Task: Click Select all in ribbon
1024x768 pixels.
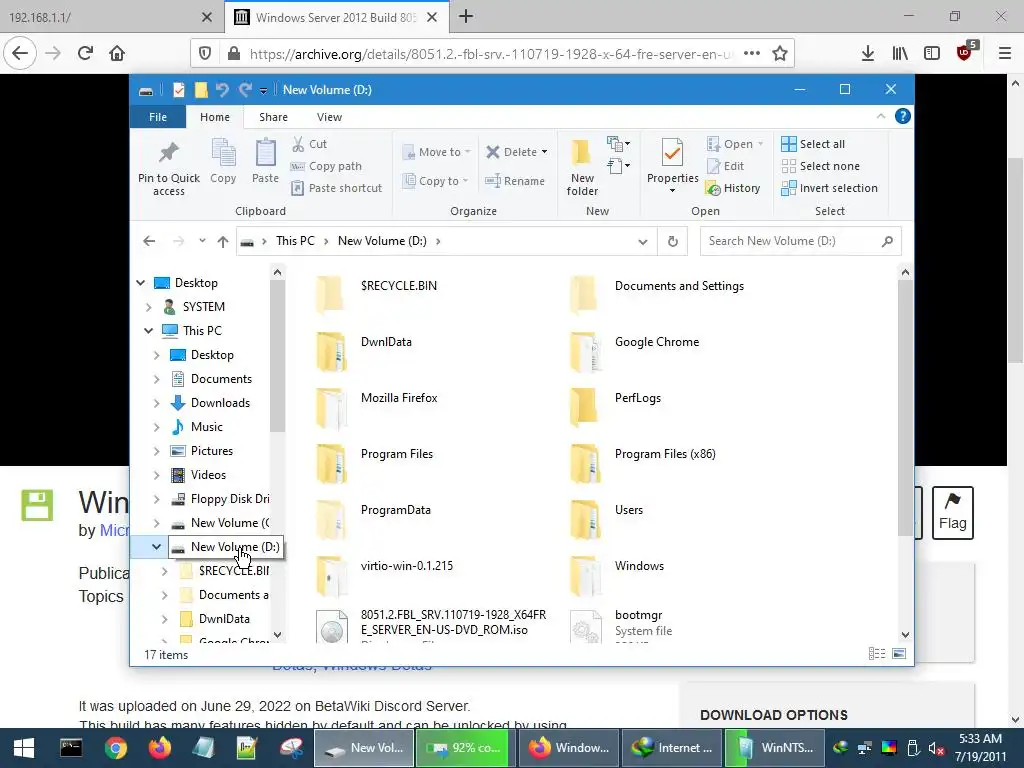Action: (813, 144)
